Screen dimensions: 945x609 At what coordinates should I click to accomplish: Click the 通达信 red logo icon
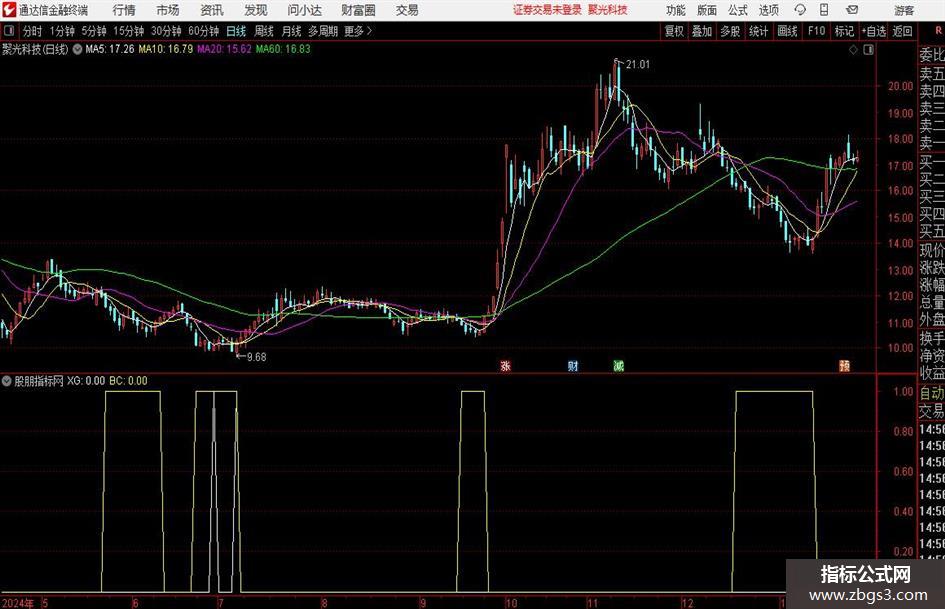(8, 10)
